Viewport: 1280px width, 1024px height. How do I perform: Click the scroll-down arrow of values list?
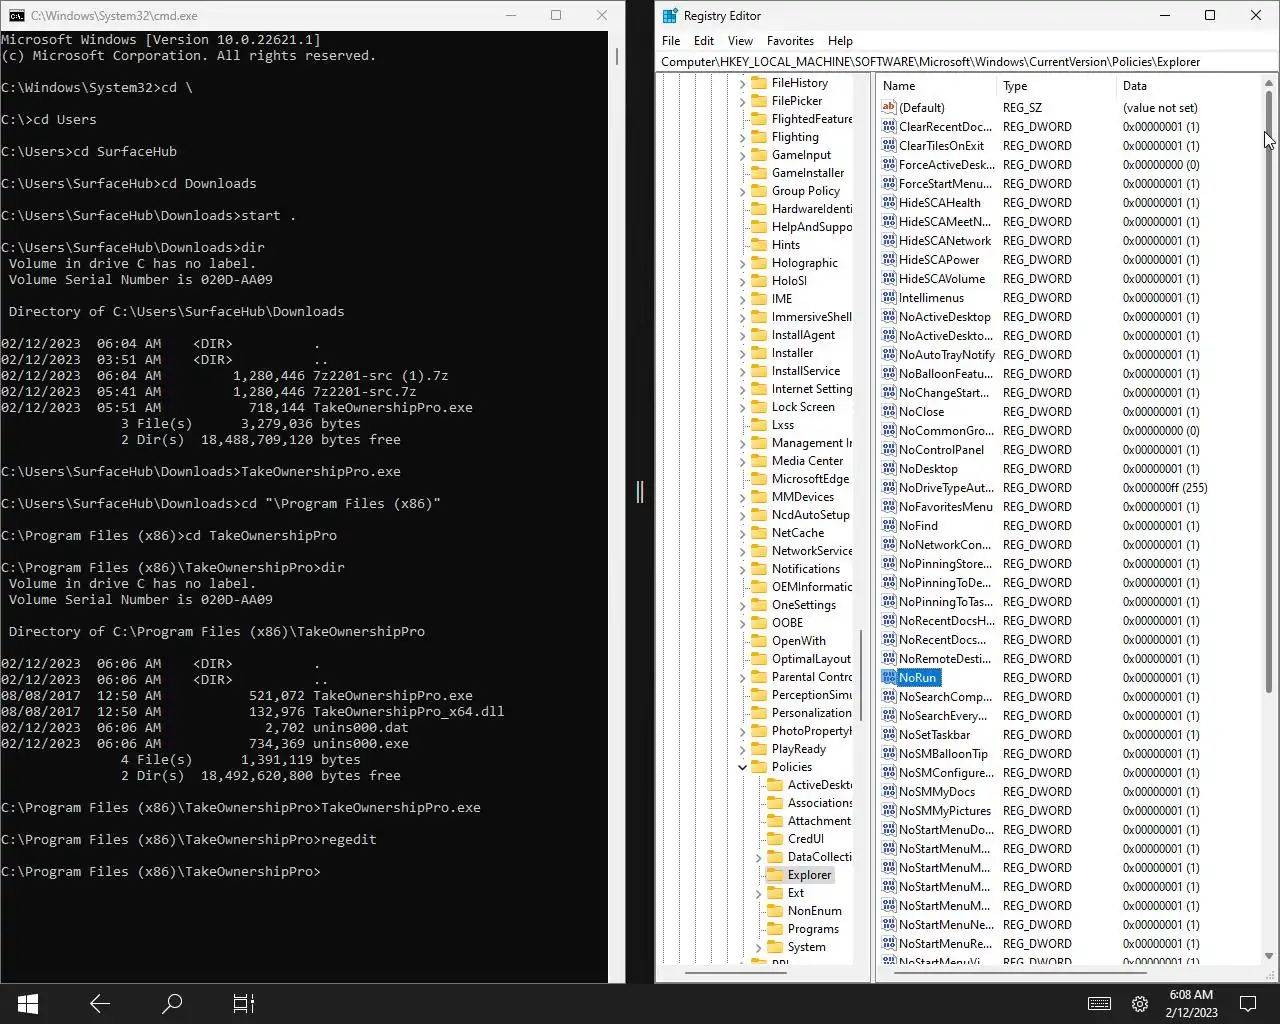[x=1269, y=957]
